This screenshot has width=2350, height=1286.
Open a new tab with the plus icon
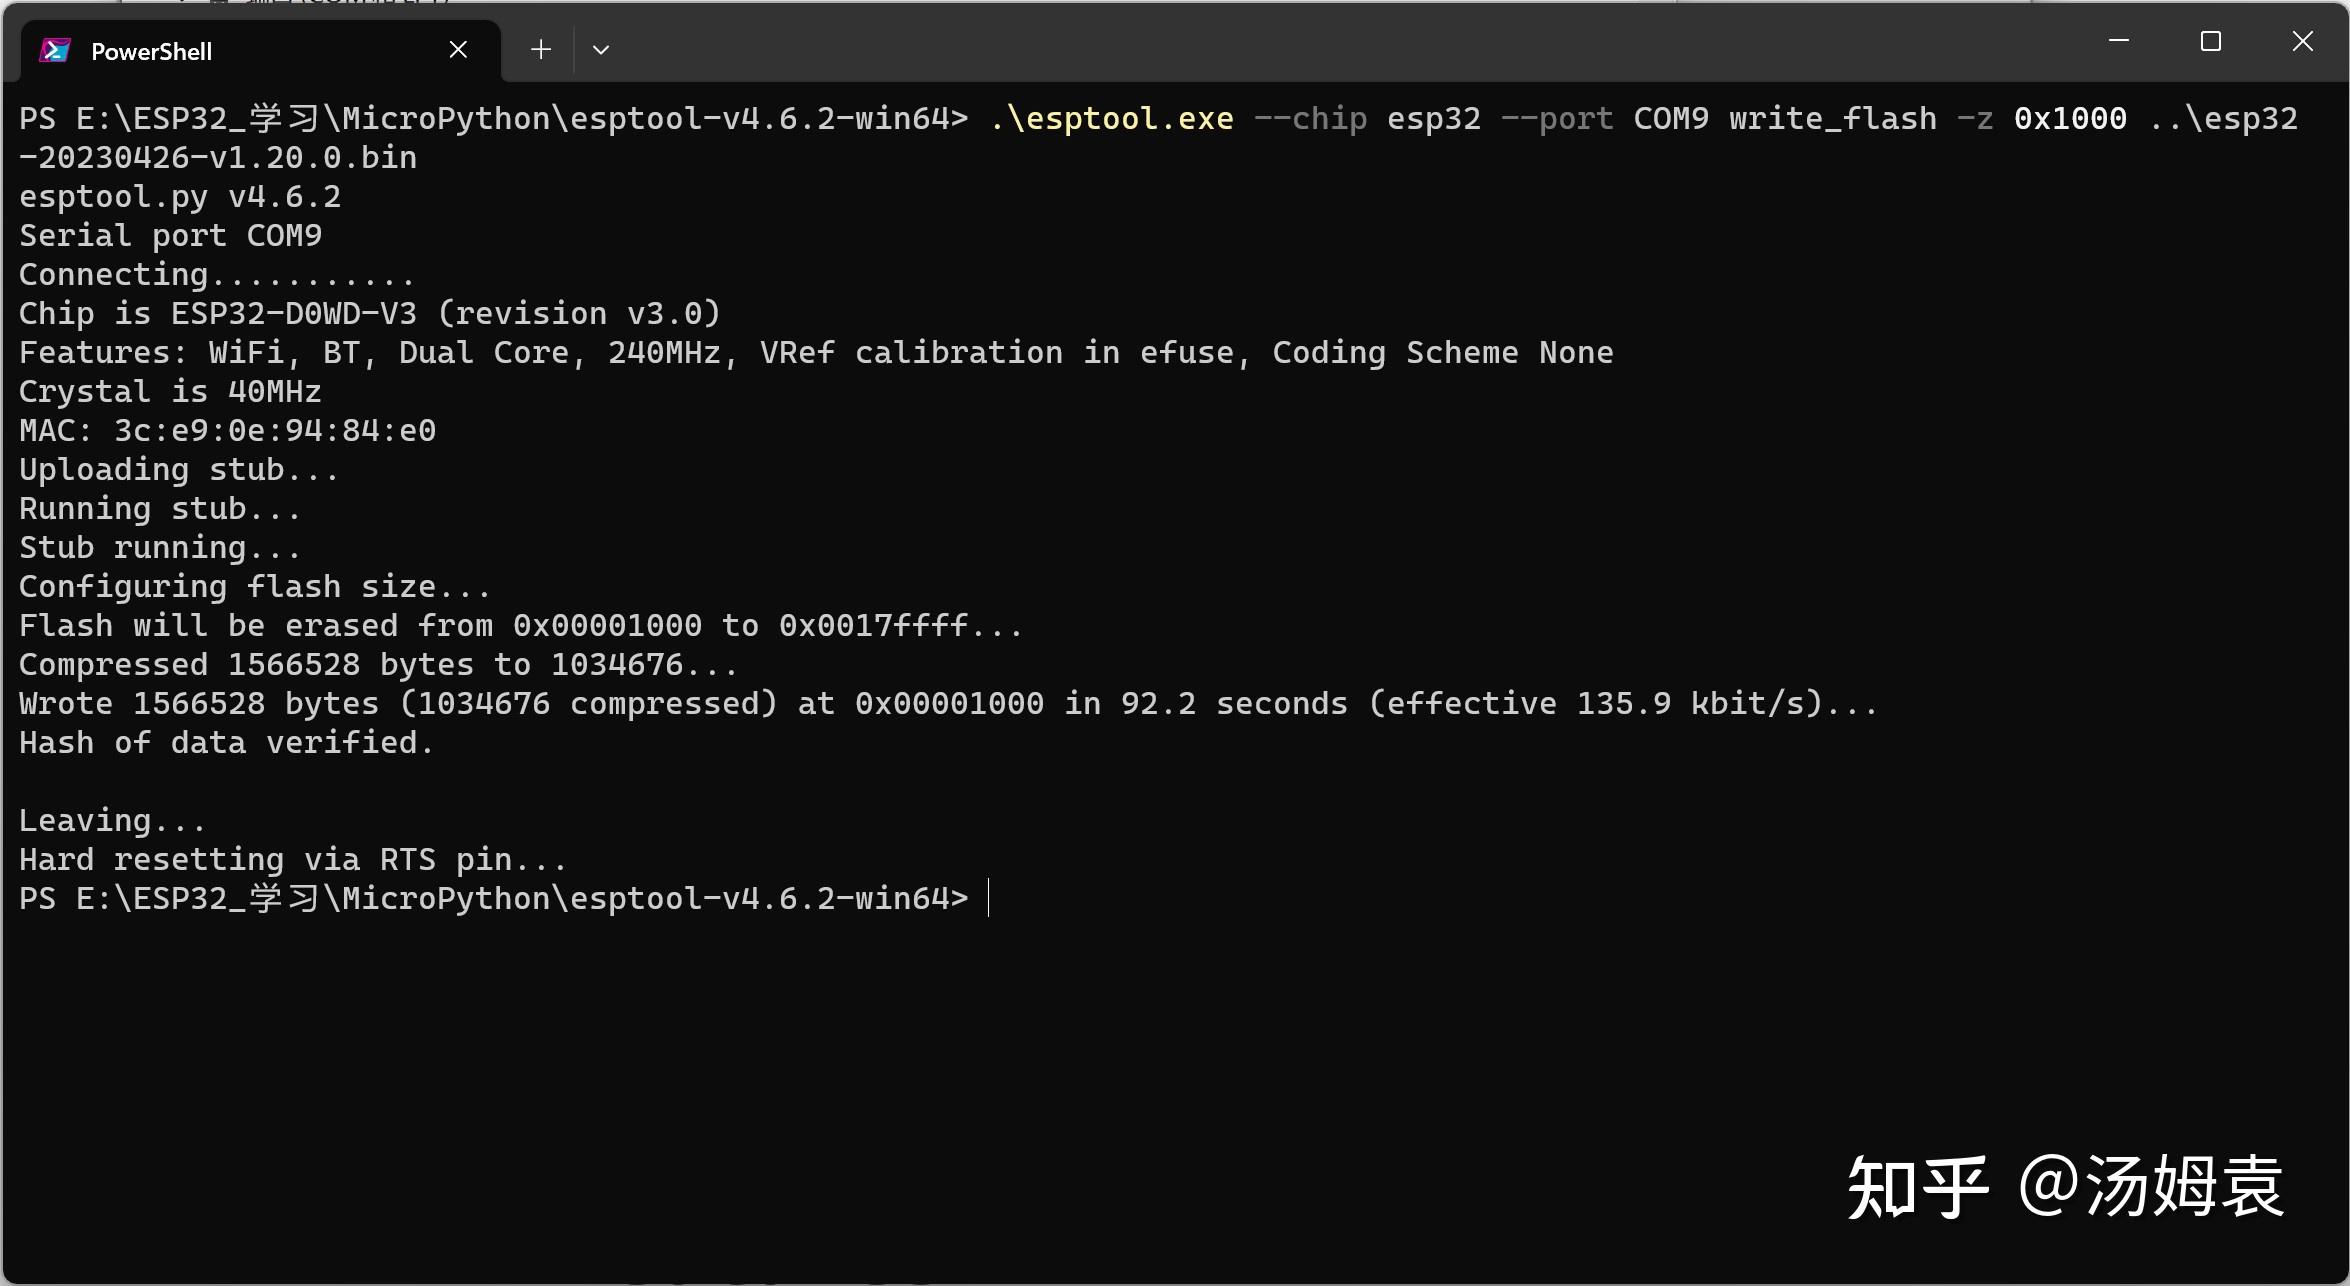pos(541,50)
